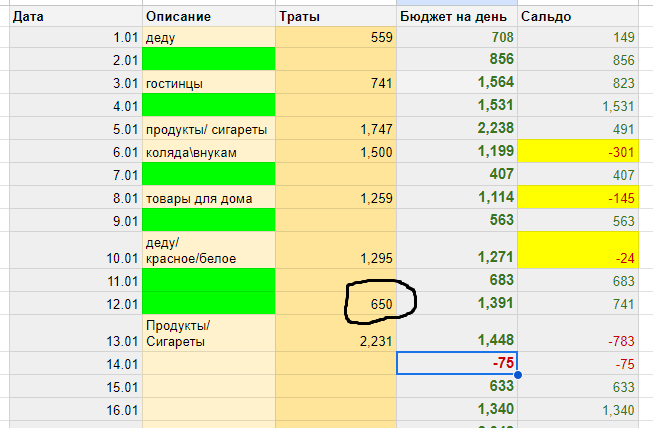653x428 pixels.
Task: Click the blue fill handle on the selected cell
Action: [518, 375]
